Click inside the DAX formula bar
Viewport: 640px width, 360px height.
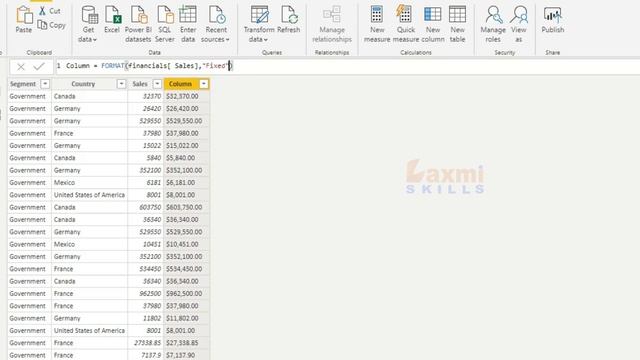pos(347,66)
